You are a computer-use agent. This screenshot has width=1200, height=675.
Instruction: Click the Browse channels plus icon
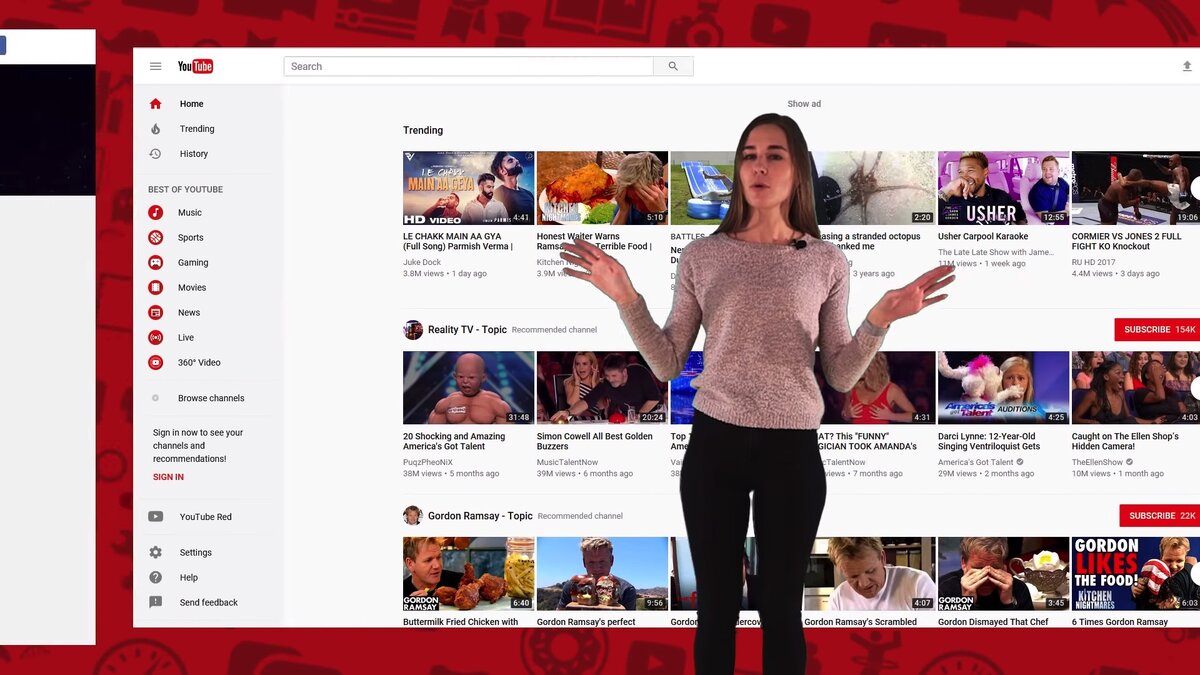[x=155, y=398]
